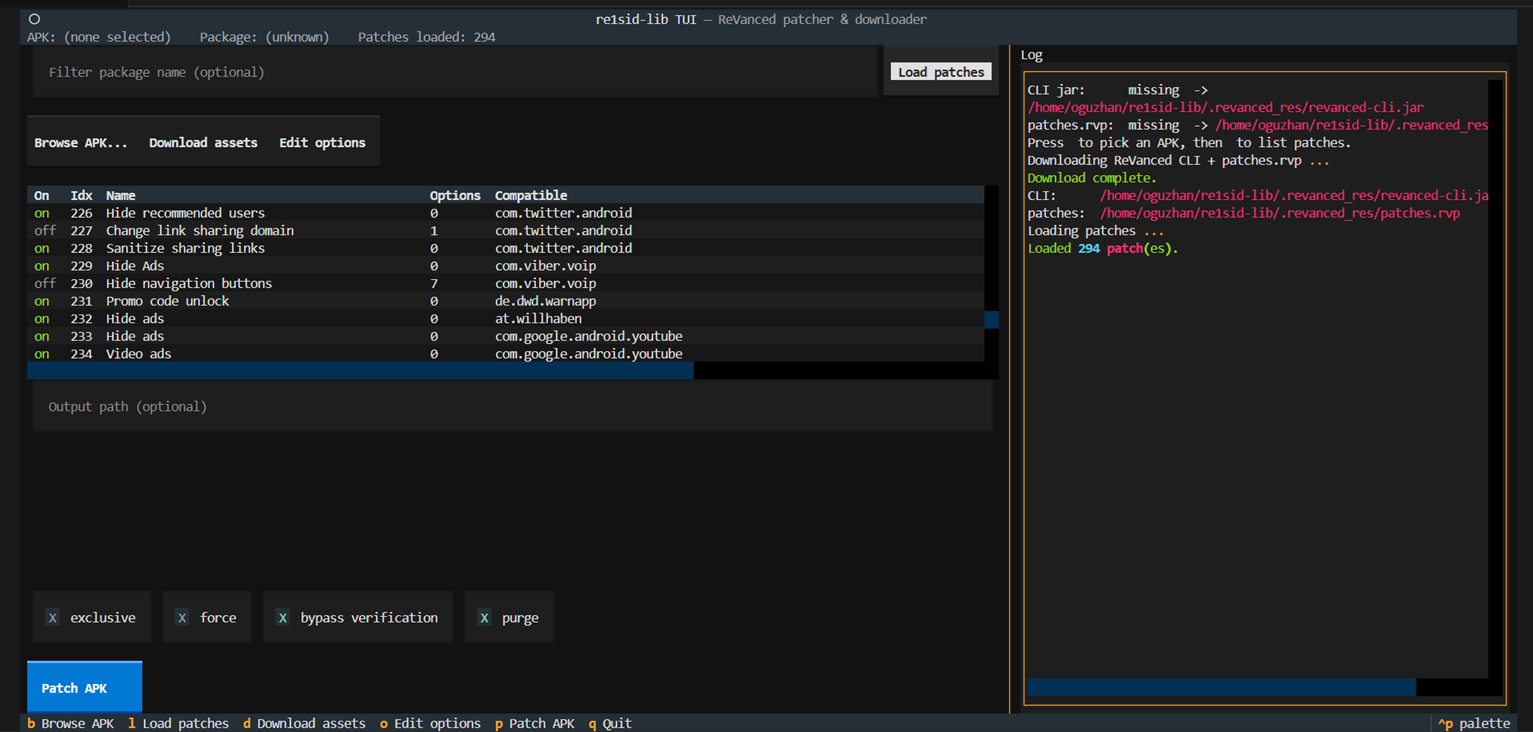Image resolution: width=1533 pixels, height=732 pixels.
Task: Toggle on state for Sanitize sharing links
Action: (x=42, y=248)
